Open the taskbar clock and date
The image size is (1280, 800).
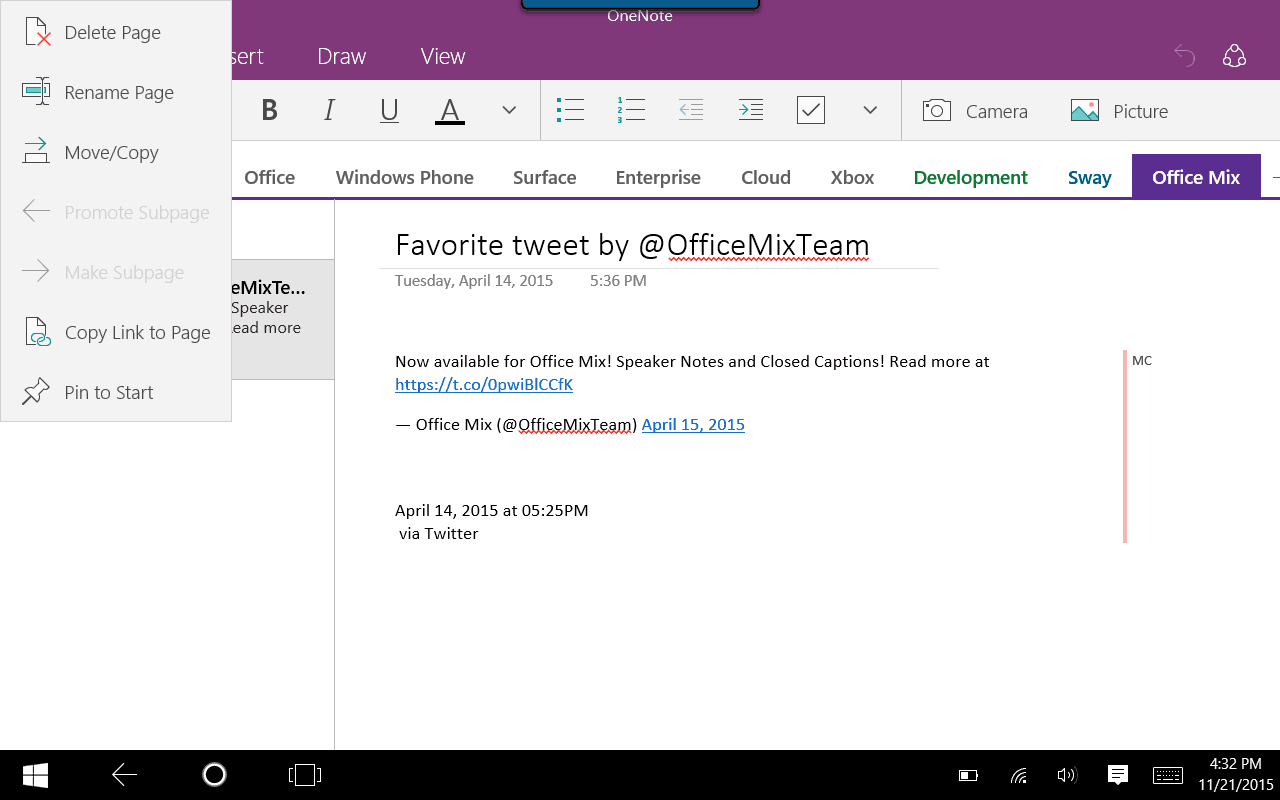pyautogui.click(x=1235, y=775)
